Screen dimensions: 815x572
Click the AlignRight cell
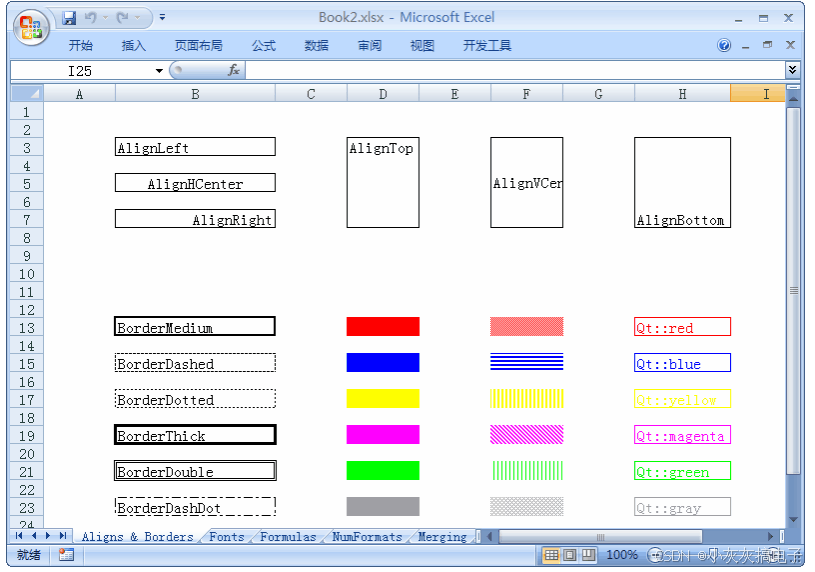(x=195, y=219)
